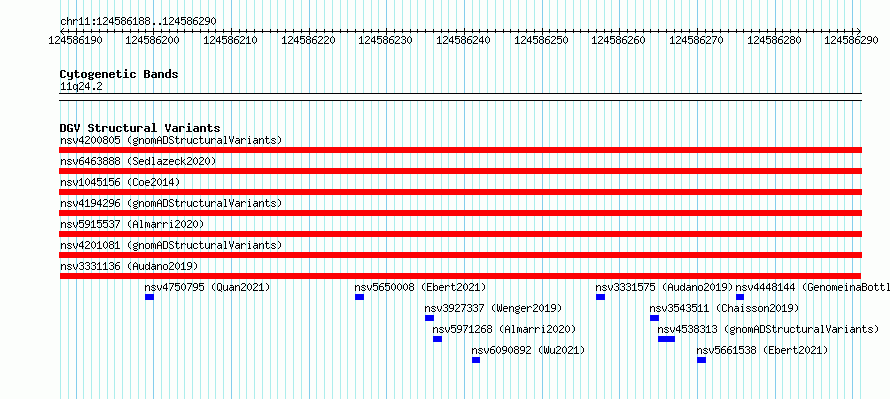Screen dimensions: 890x399
Task: Select the red bar under nsv4200805
Action: pyautogui.click(x=460, y=150)
